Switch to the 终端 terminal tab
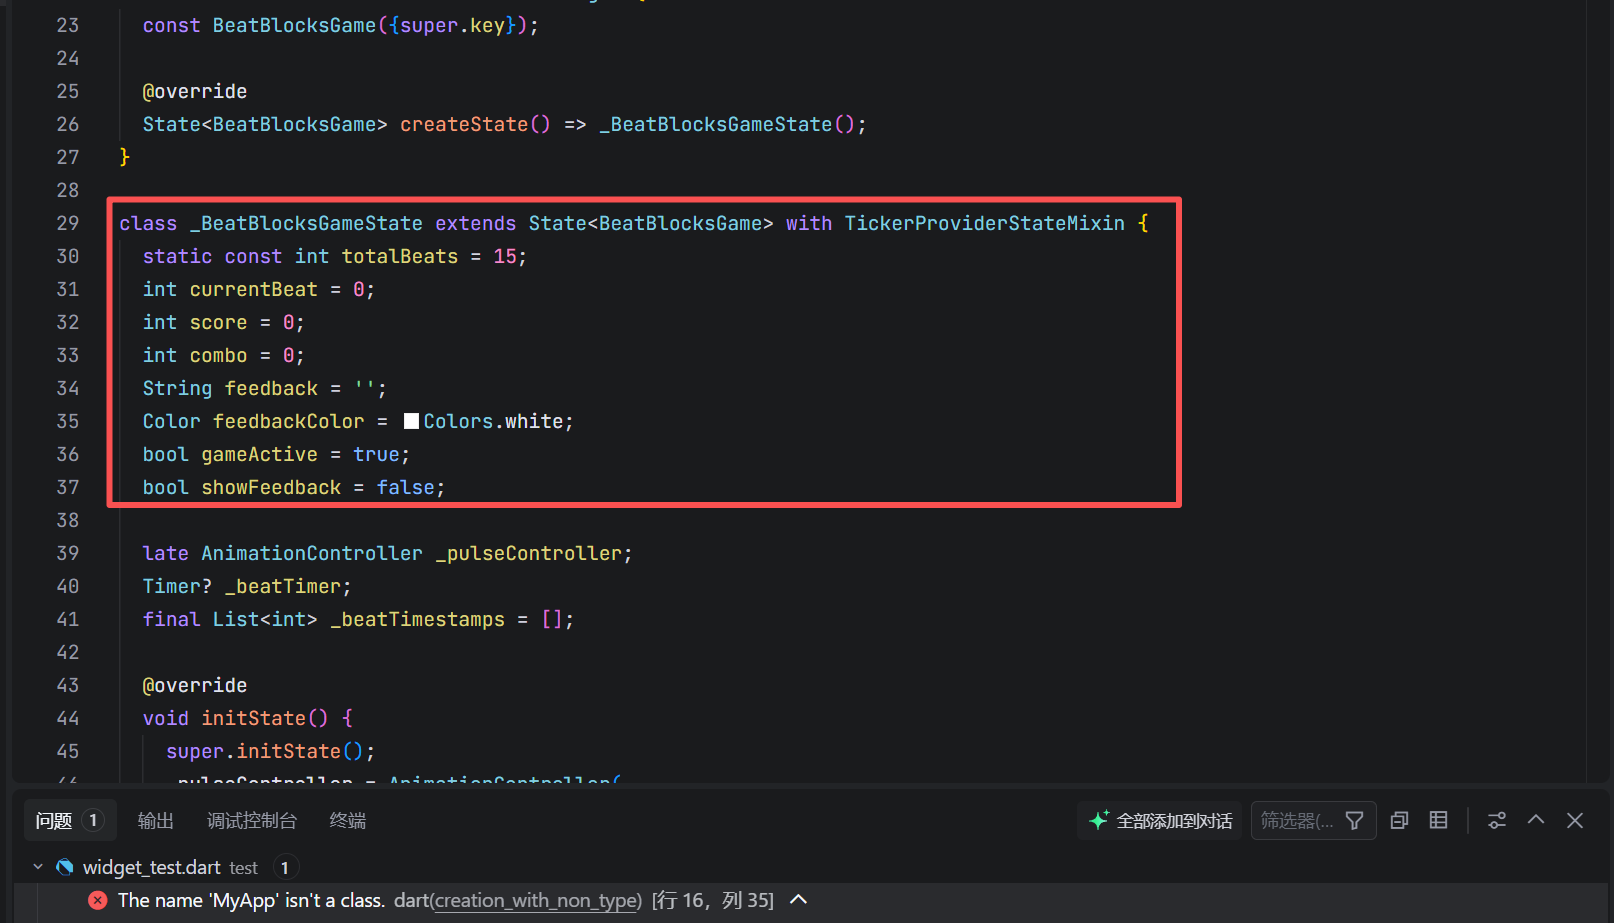 (x=347, y=821)
